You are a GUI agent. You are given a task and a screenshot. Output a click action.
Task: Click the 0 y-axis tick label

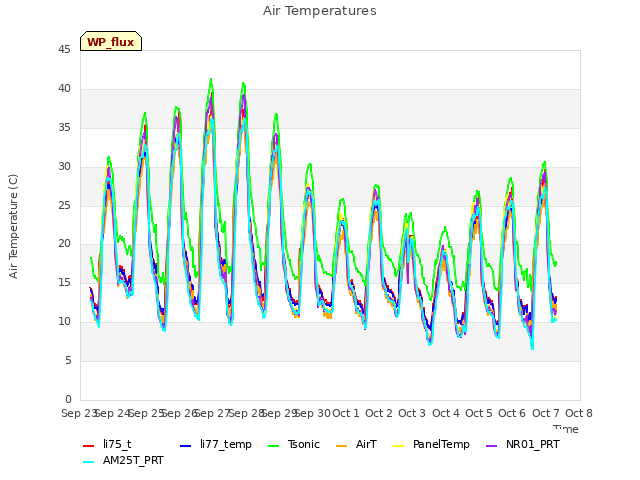click(68, 399)
